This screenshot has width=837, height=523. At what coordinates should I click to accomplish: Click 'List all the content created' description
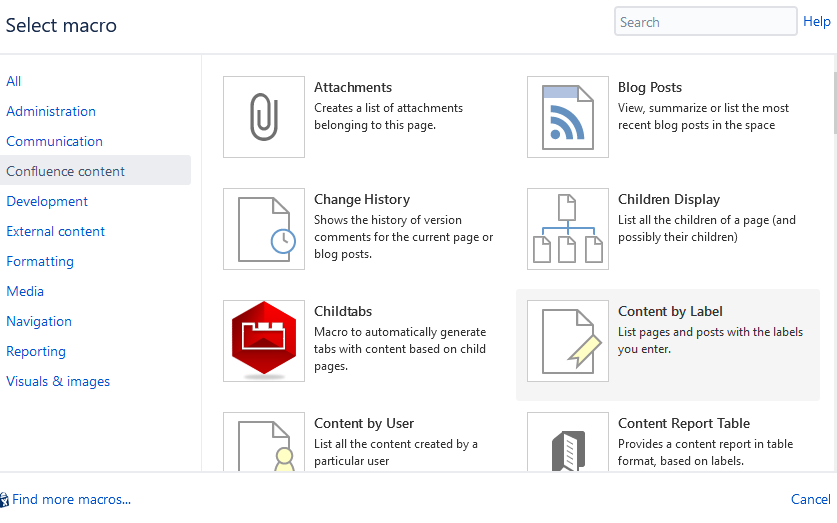point(396,453)
